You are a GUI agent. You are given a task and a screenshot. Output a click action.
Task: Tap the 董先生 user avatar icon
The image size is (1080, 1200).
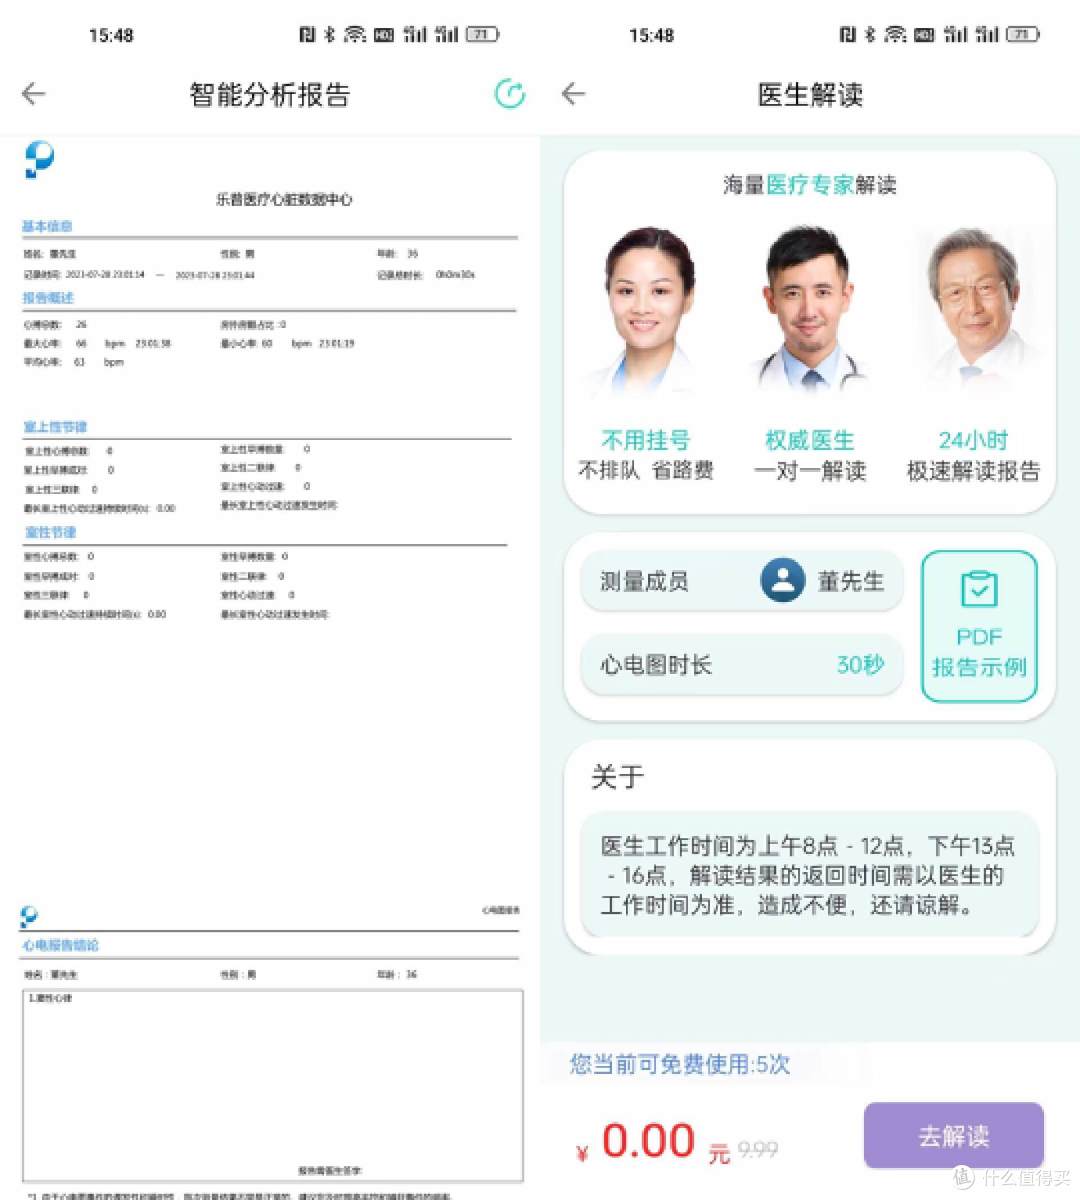click(x=783, y=580)
